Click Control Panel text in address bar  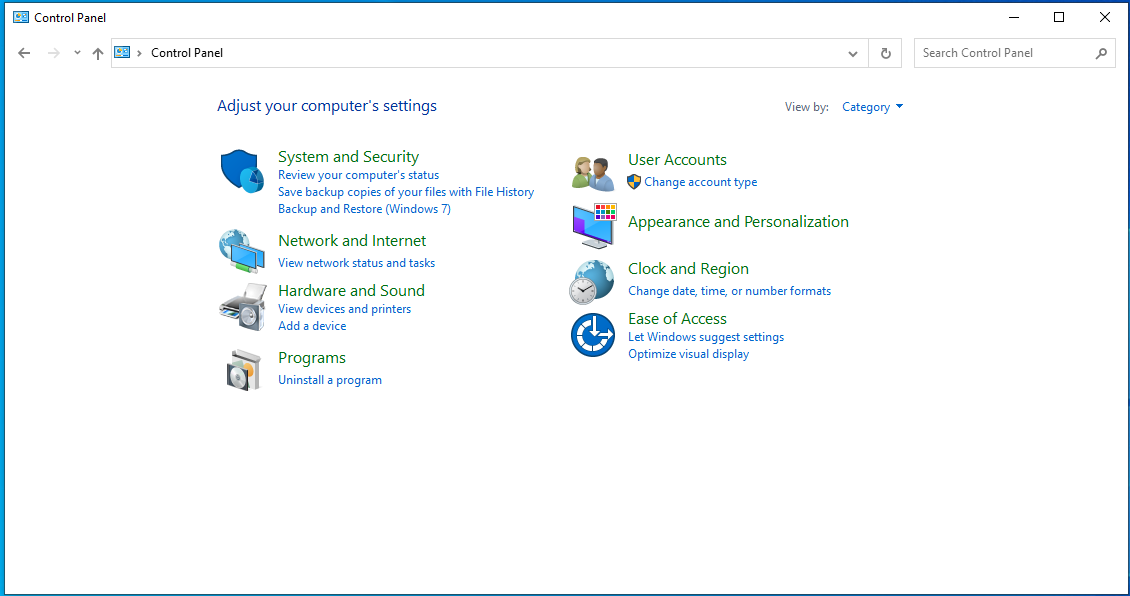click(x=187, y=53)
